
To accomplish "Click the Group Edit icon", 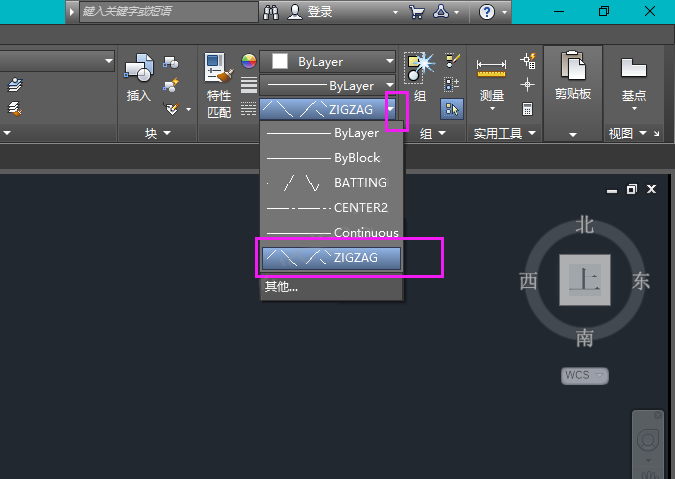I will point(452,61).
